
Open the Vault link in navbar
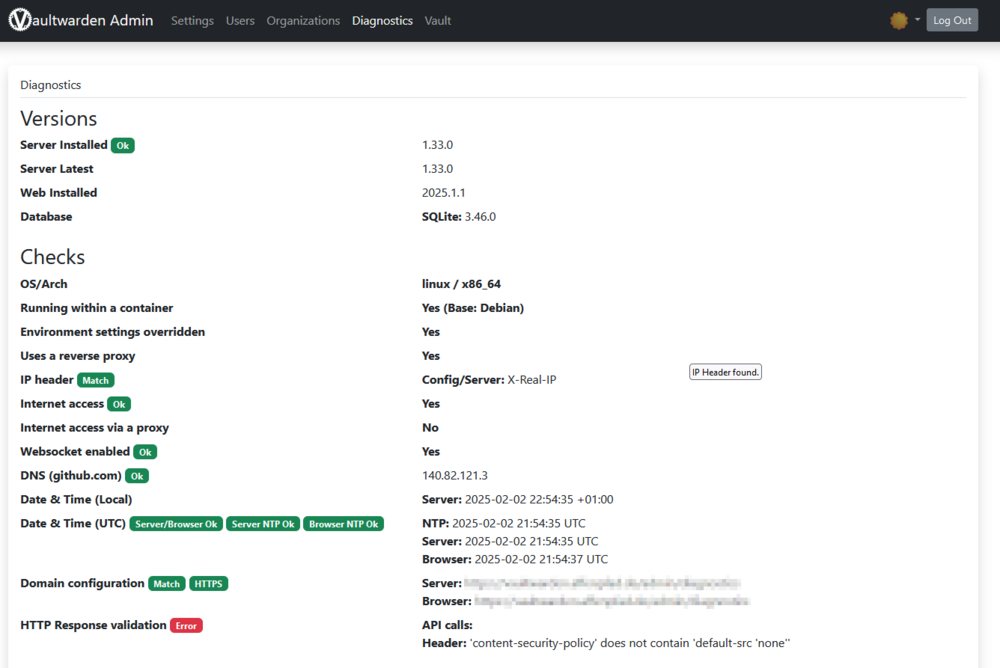(x=438, y=20)
